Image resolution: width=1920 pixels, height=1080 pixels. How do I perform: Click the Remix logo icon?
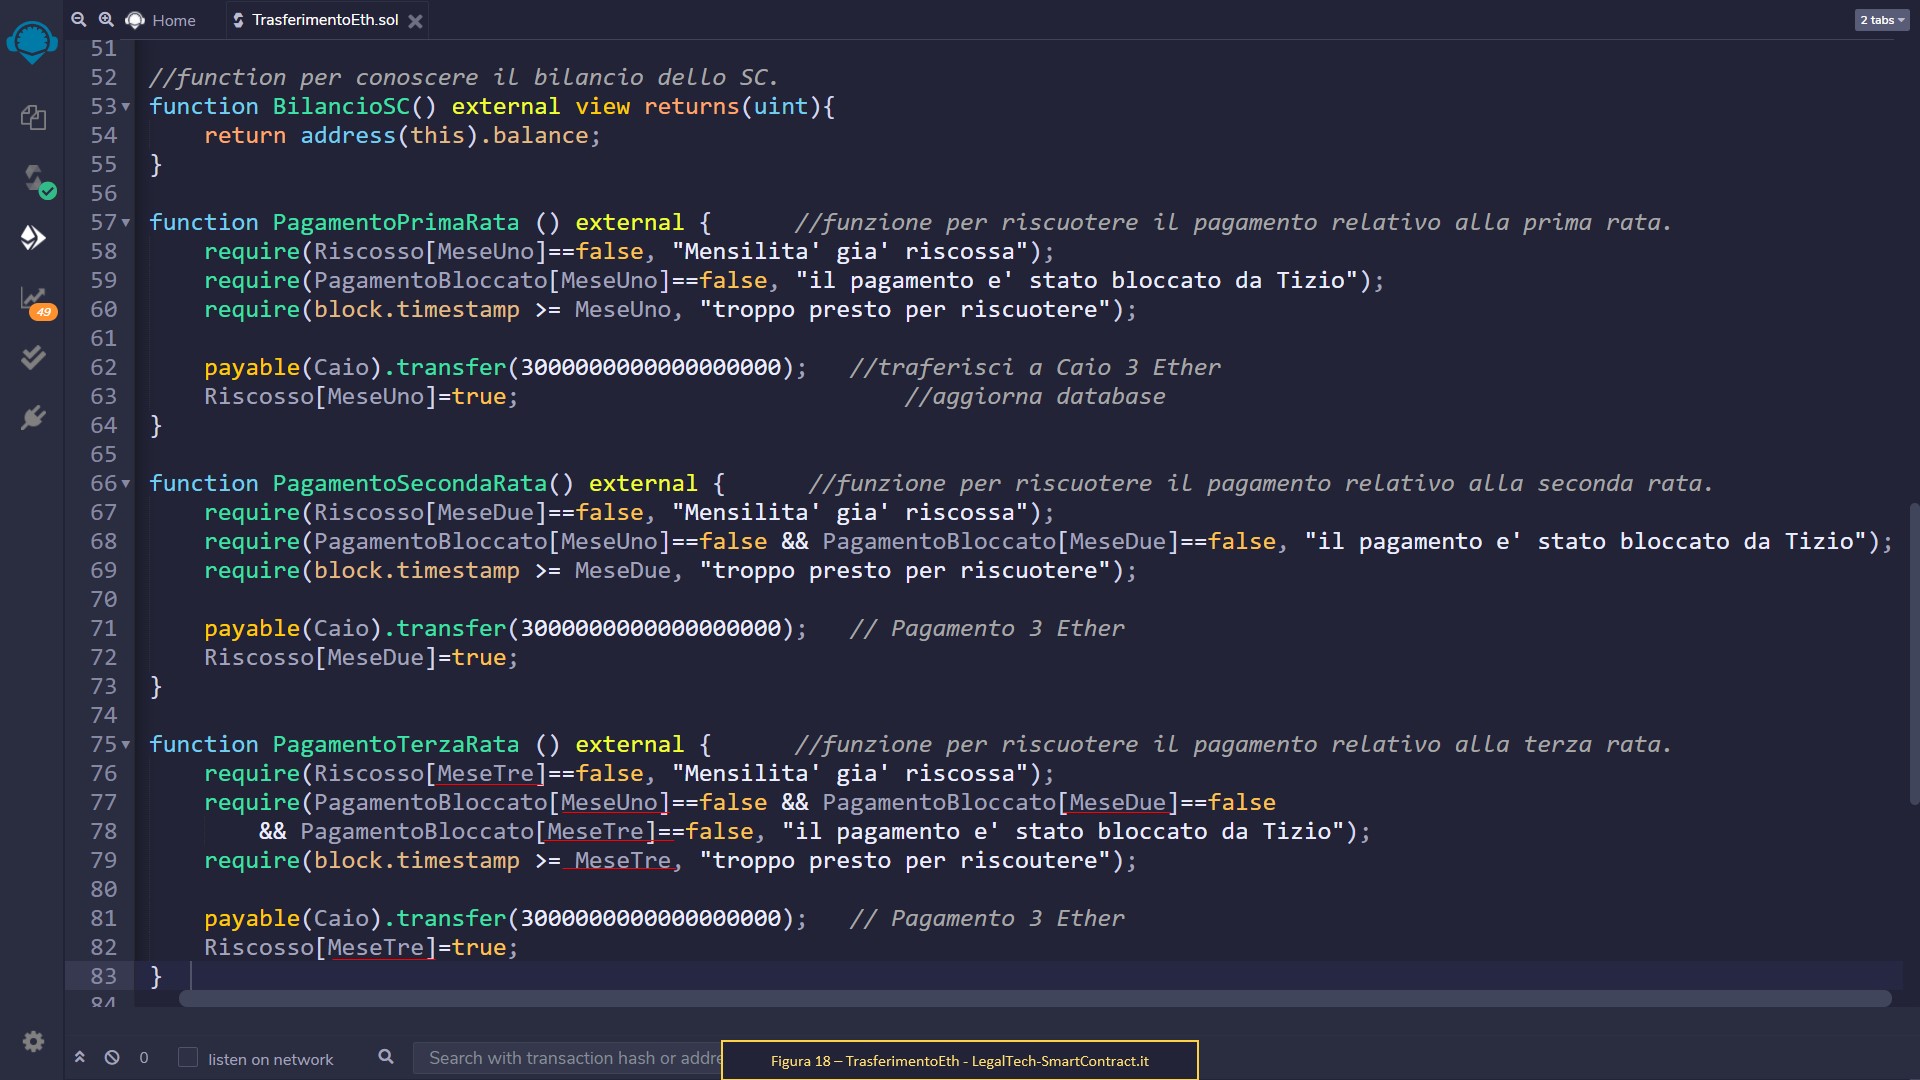point(32,42)
